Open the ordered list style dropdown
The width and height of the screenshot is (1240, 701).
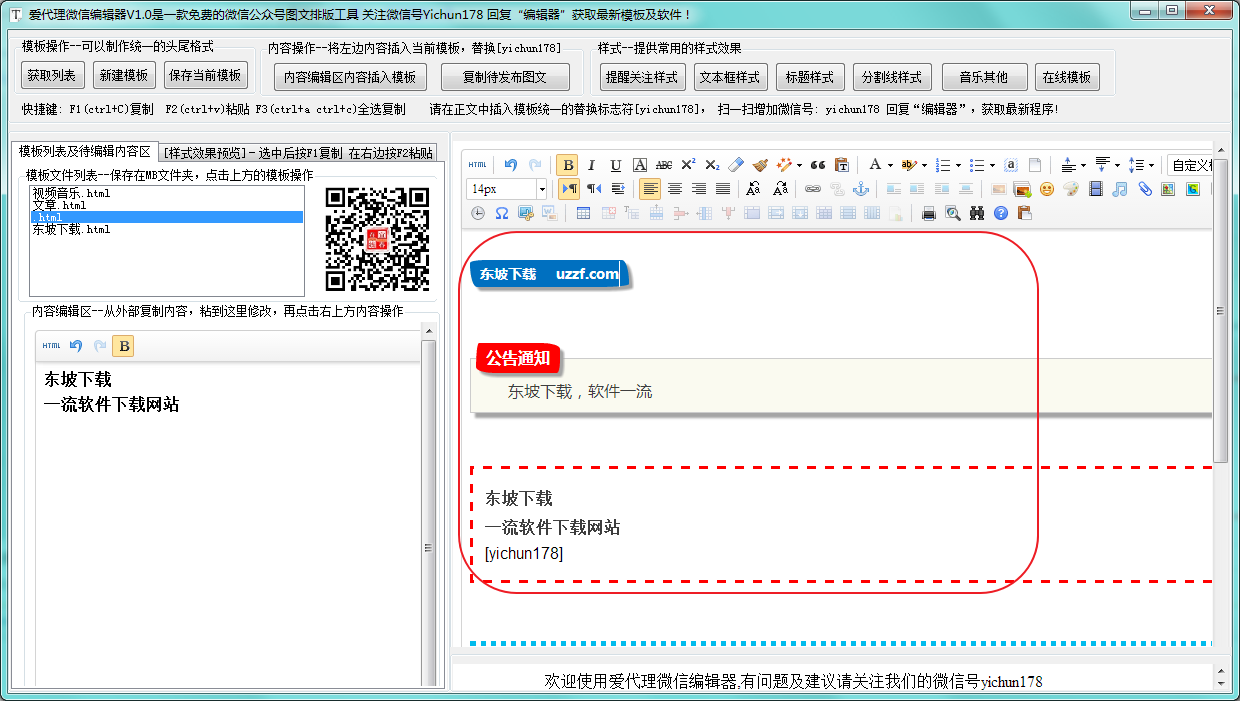[958, 165]
